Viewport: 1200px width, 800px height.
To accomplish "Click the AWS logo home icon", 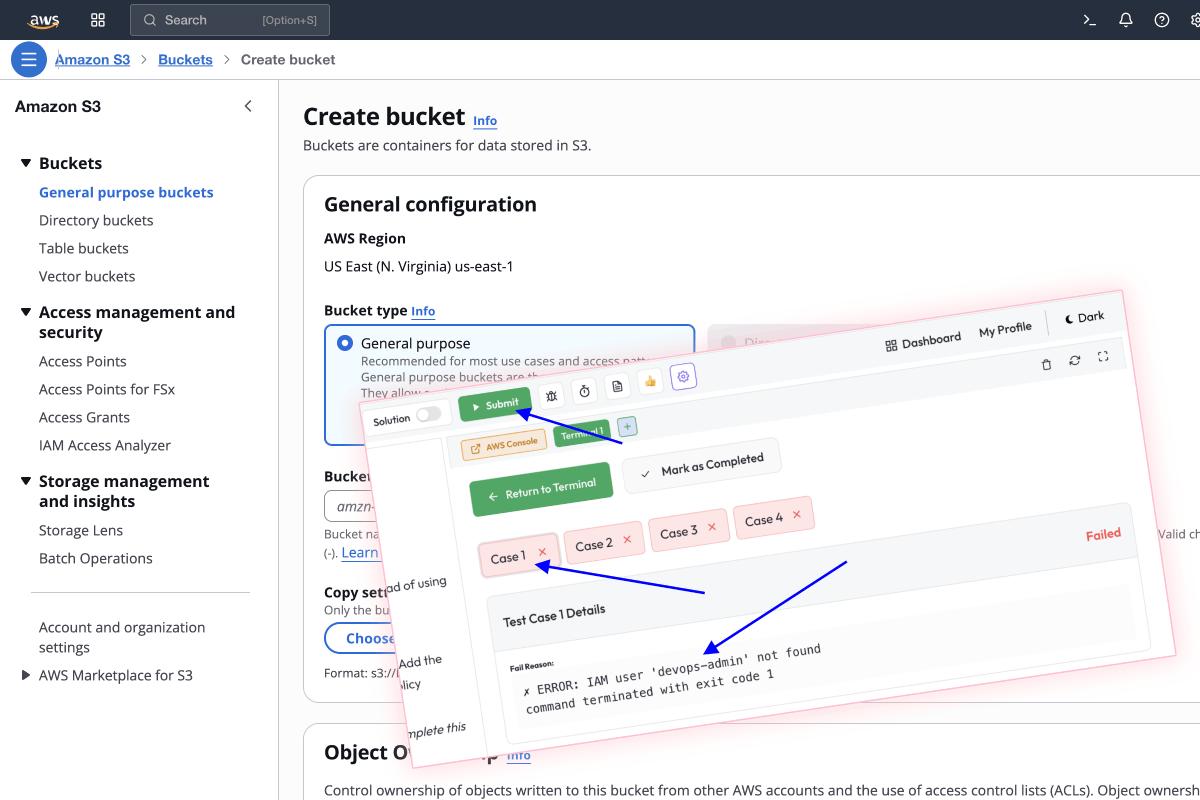I will (x=44, y=20).
